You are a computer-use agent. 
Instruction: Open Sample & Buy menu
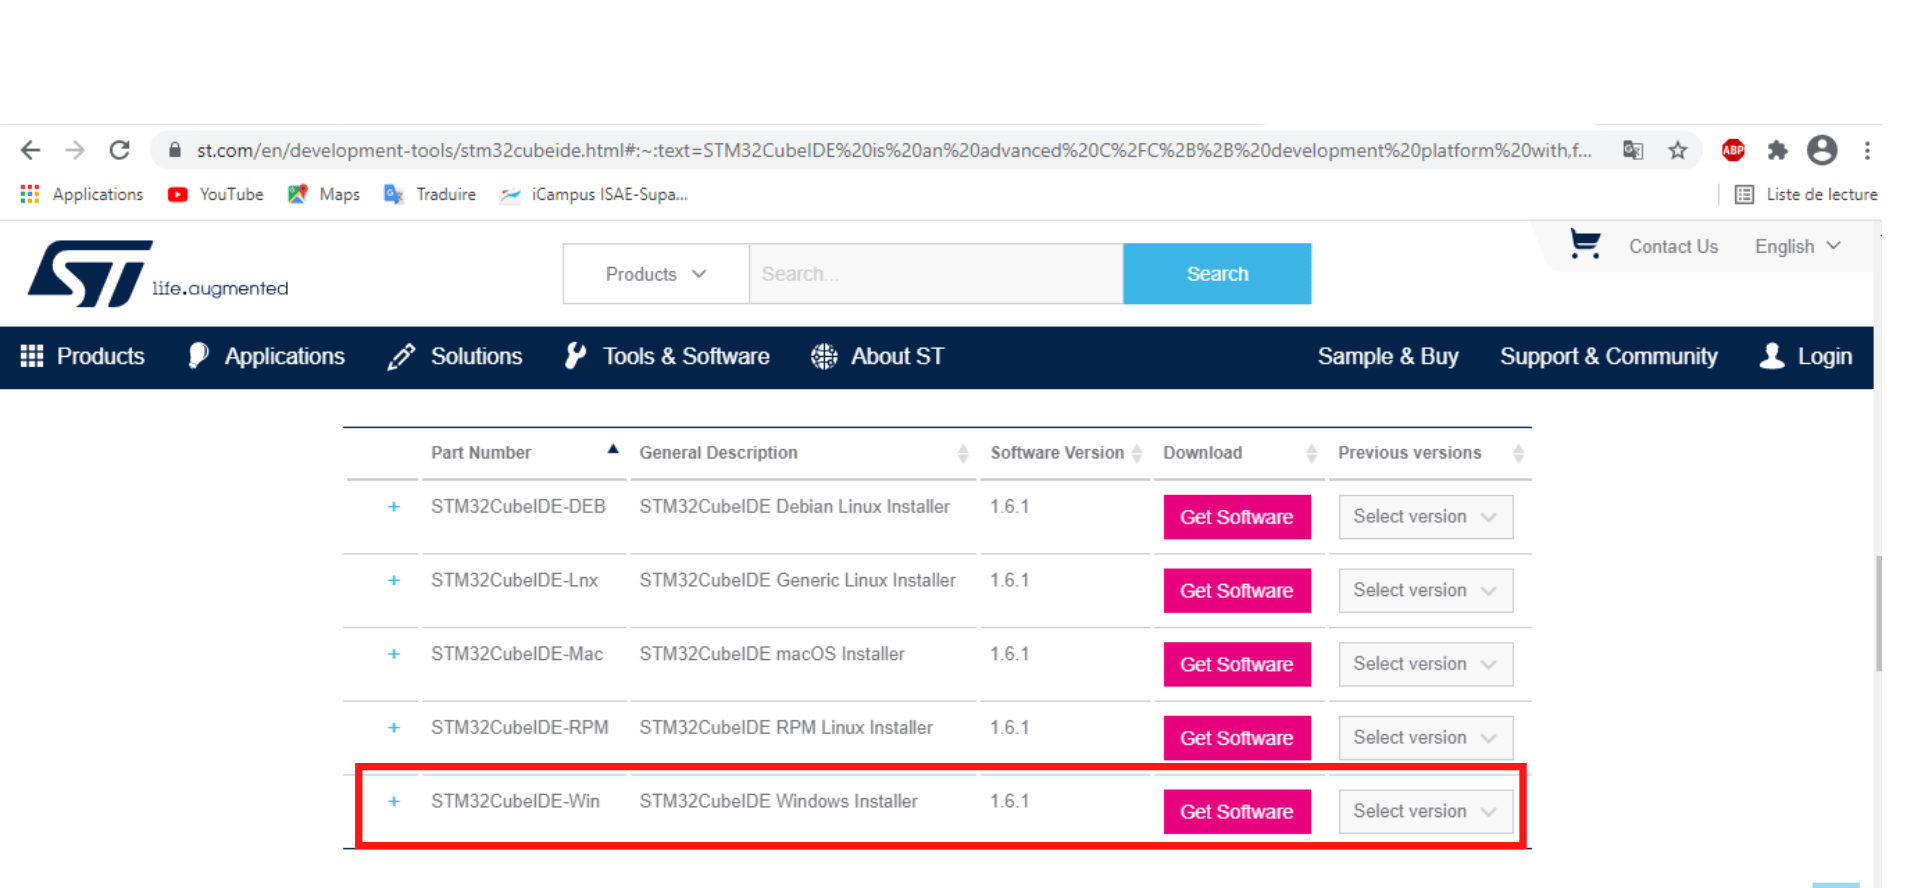[x=1388, y=356]
